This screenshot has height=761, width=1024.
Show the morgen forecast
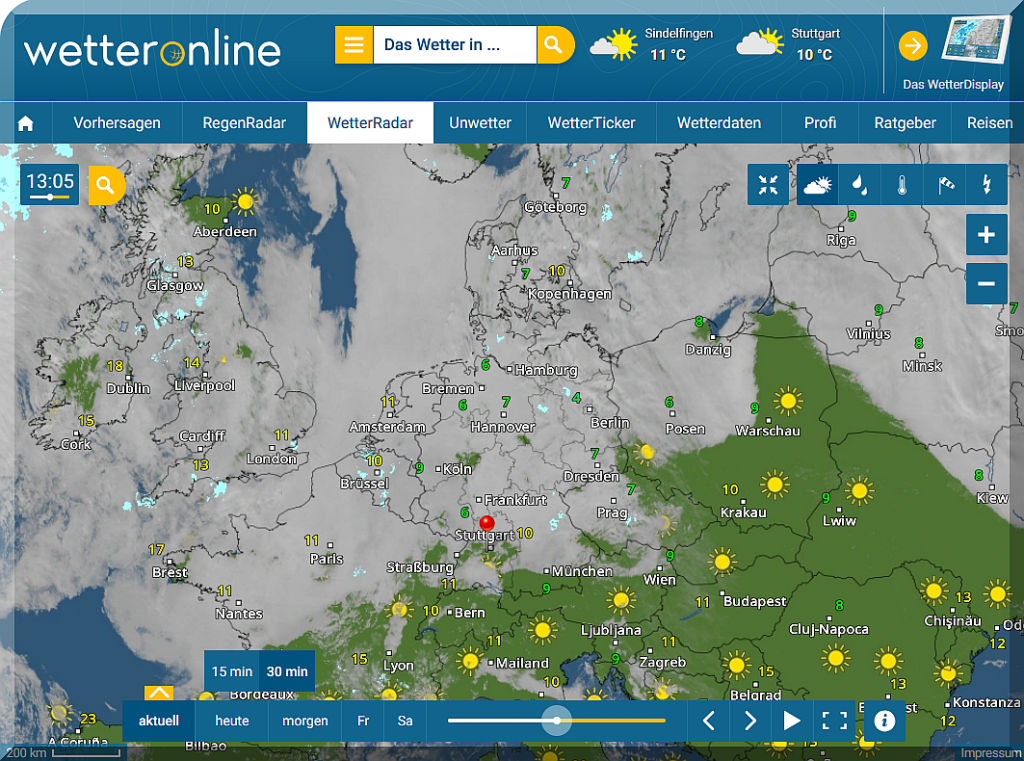(305, 720)
